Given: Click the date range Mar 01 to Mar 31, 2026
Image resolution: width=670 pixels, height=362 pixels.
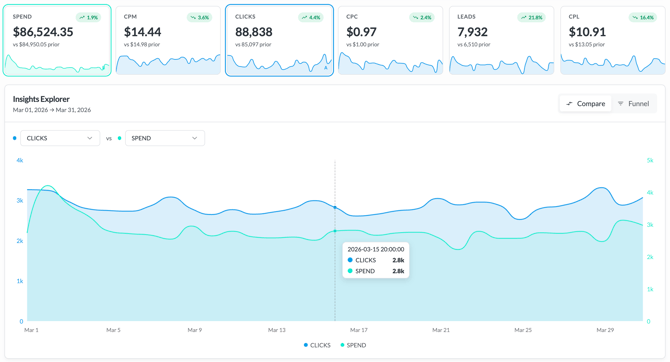Looking at the screenshot, I should pyautogui.click(x=52, y=110).
